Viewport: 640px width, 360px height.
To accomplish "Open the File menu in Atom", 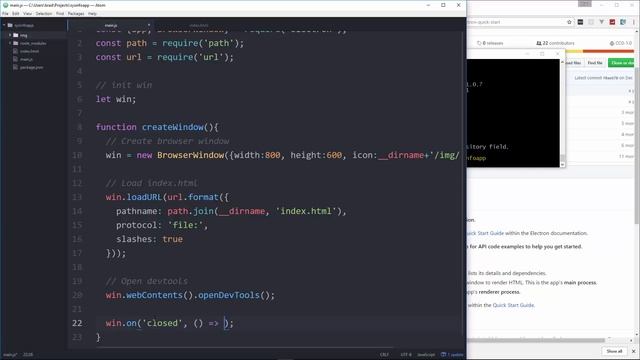I will point(5,13).
